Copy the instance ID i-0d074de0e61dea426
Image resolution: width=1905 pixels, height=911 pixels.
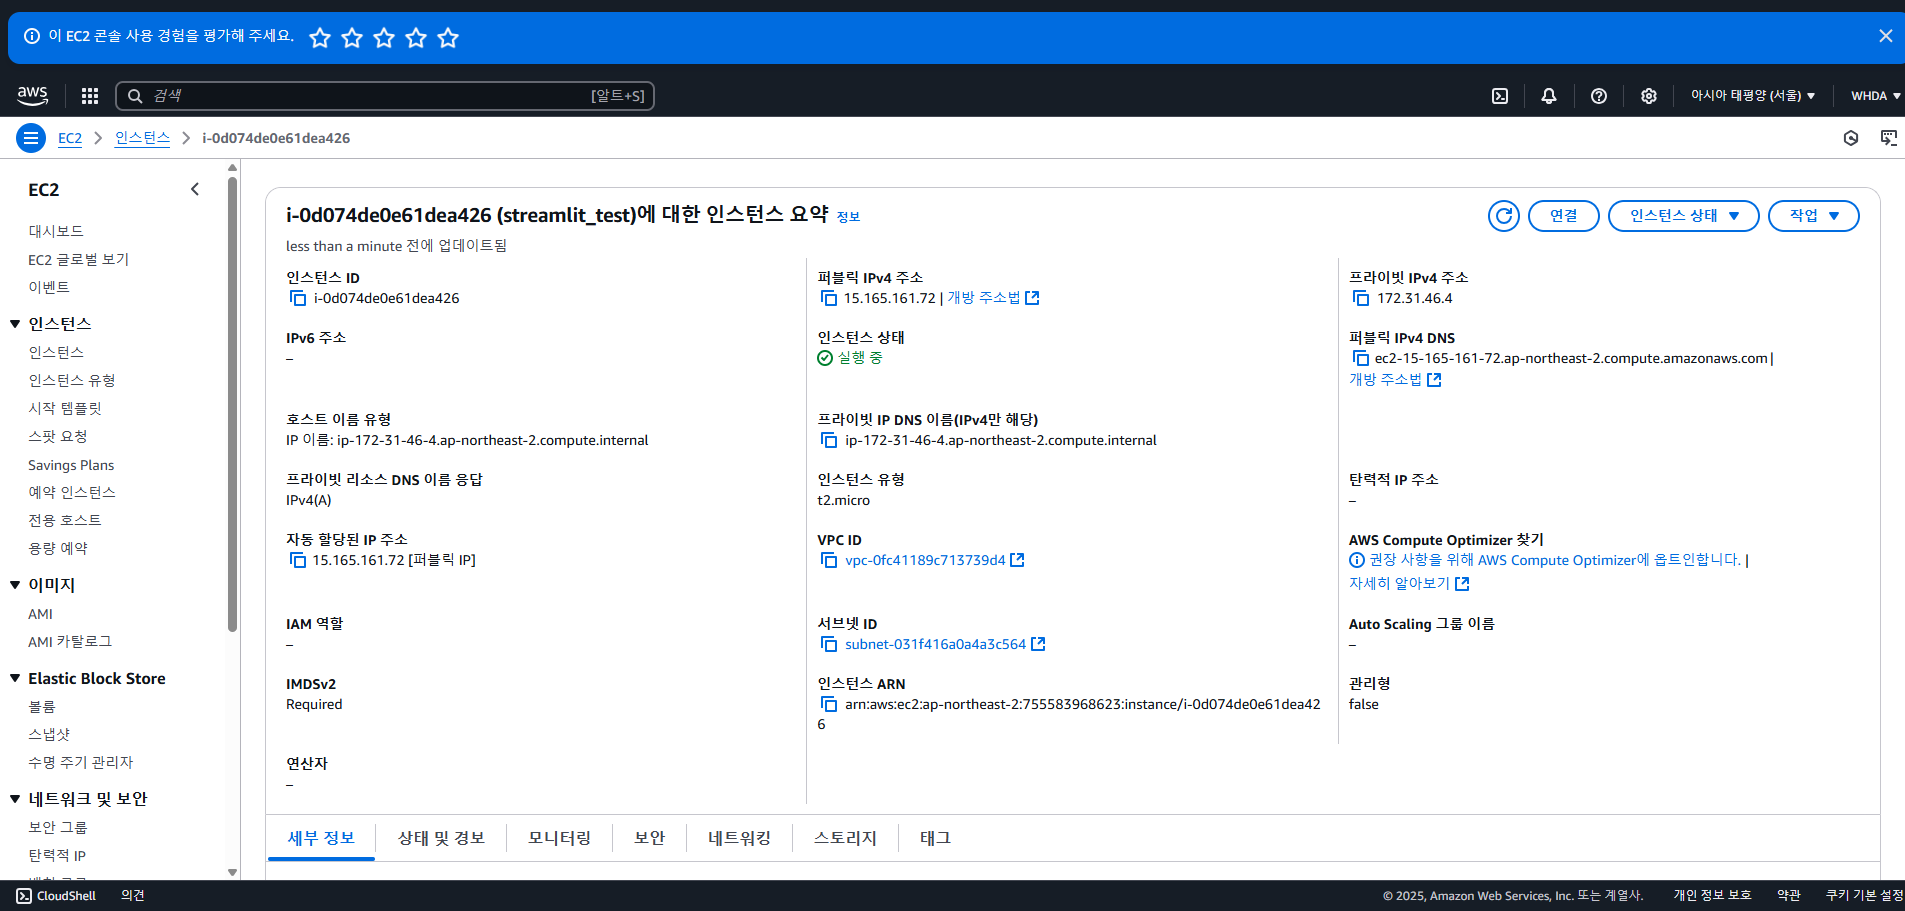pyautogui.click(x=298, y=298)
